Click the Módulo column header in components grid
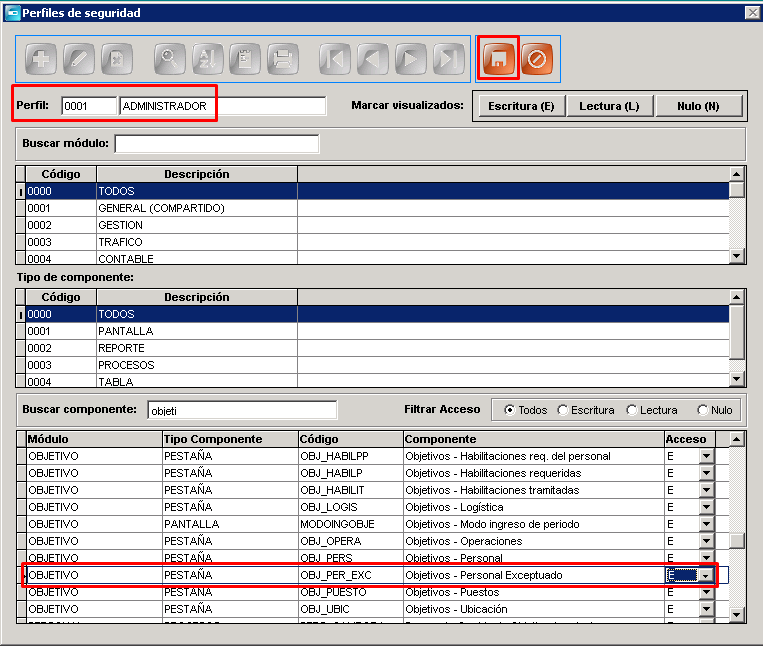 (x=94, y=439)
